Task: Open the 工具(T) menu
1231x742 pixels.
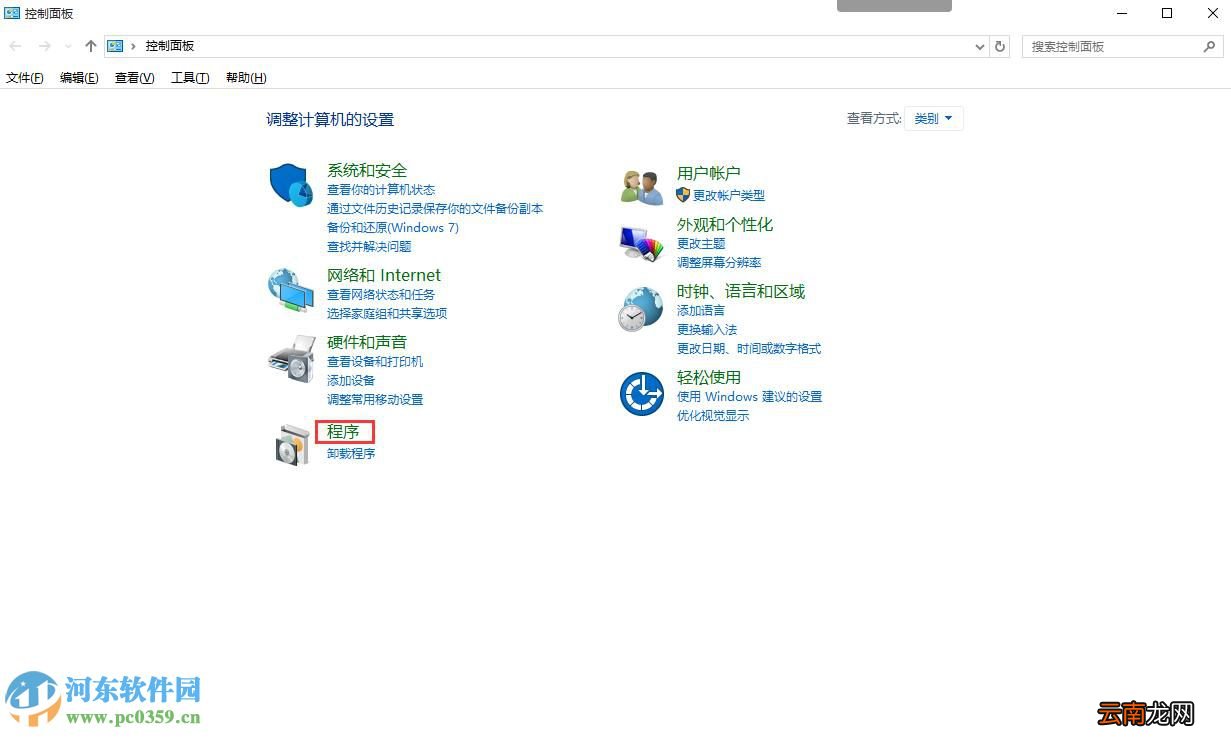Action: [190, 78]
